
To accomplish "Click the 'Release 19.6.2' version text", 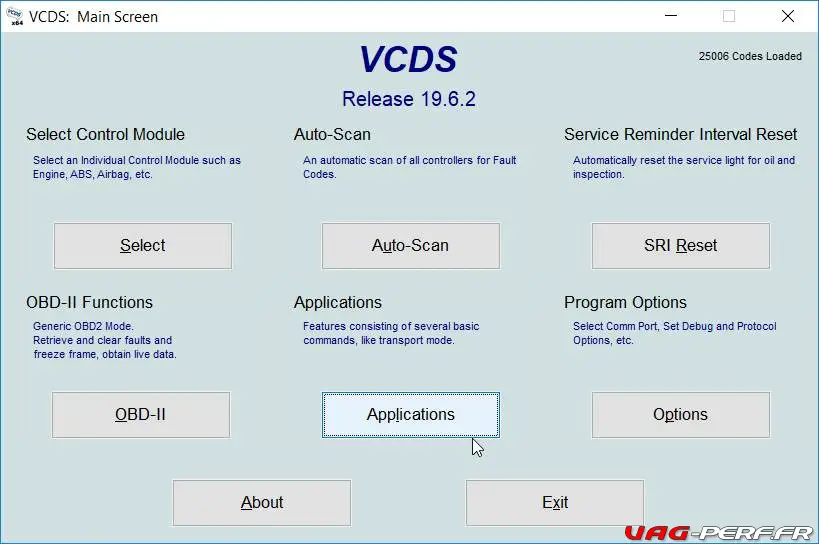I will 409,99.
